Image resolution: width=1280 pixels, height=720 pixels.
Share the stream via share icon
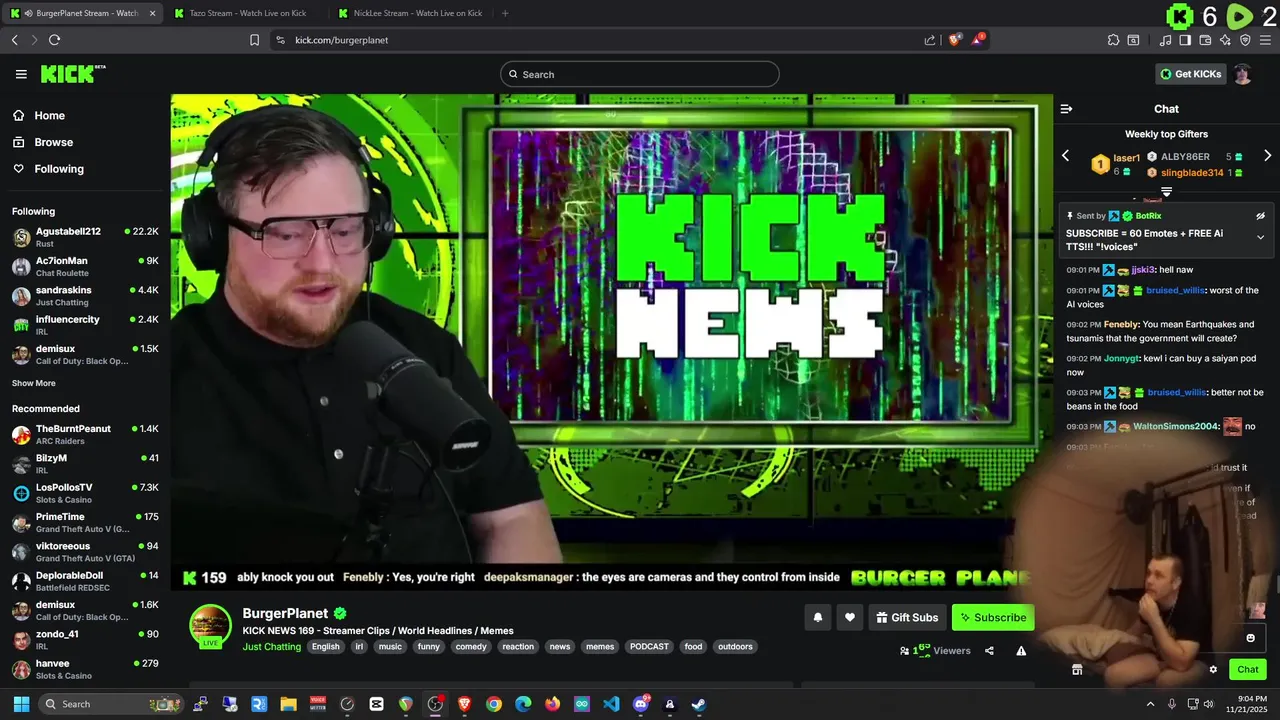[x=989, y=650]
